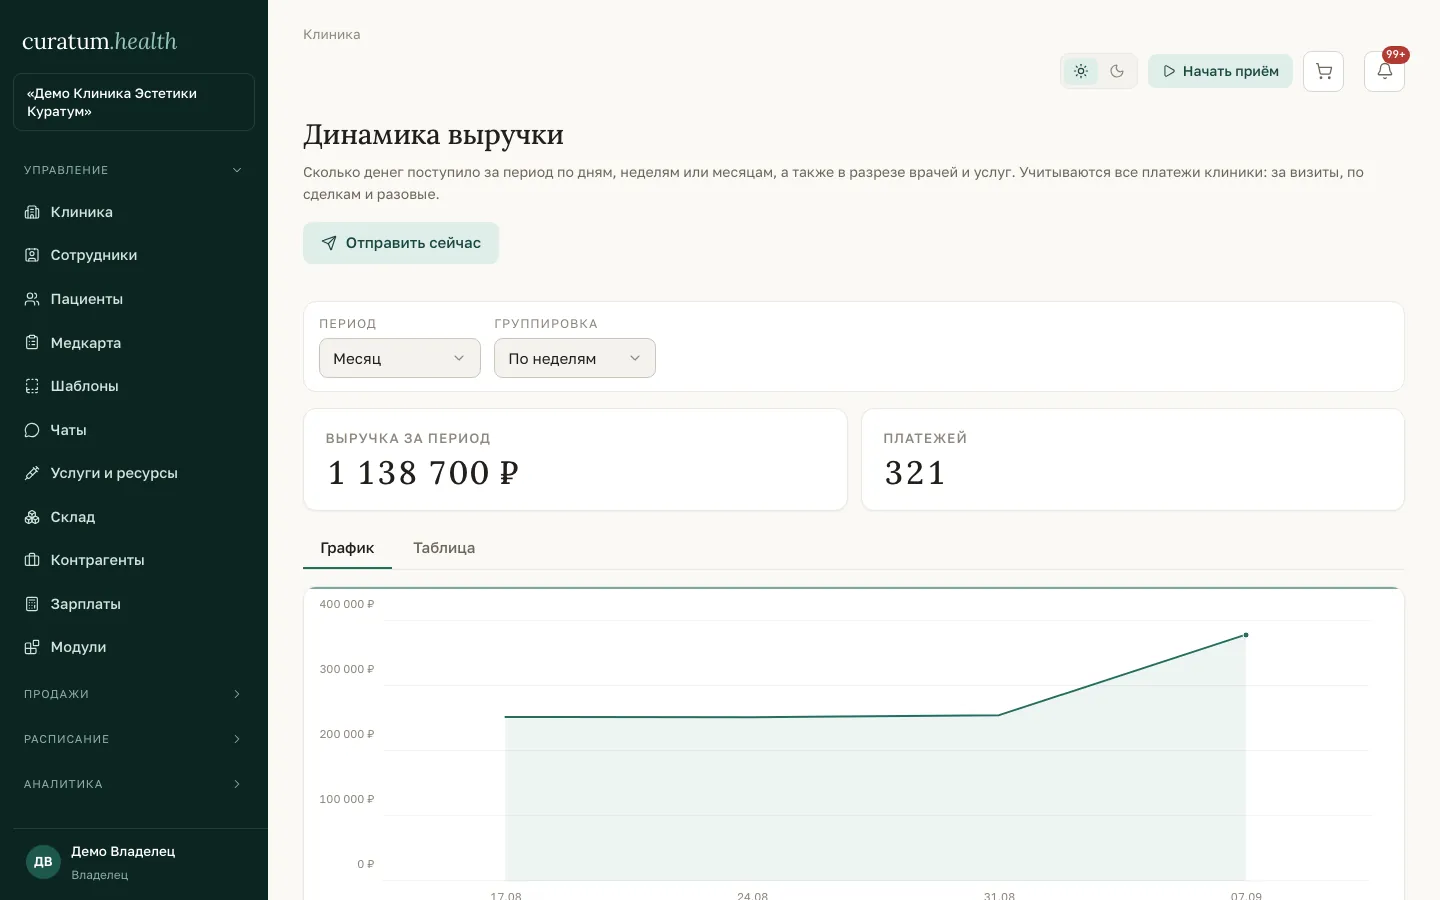The width and height of the screenshot is (1440, 900).
Task: Open Склад in the sidebar menu
Action: pyautogui.click(x=134, y=517)
